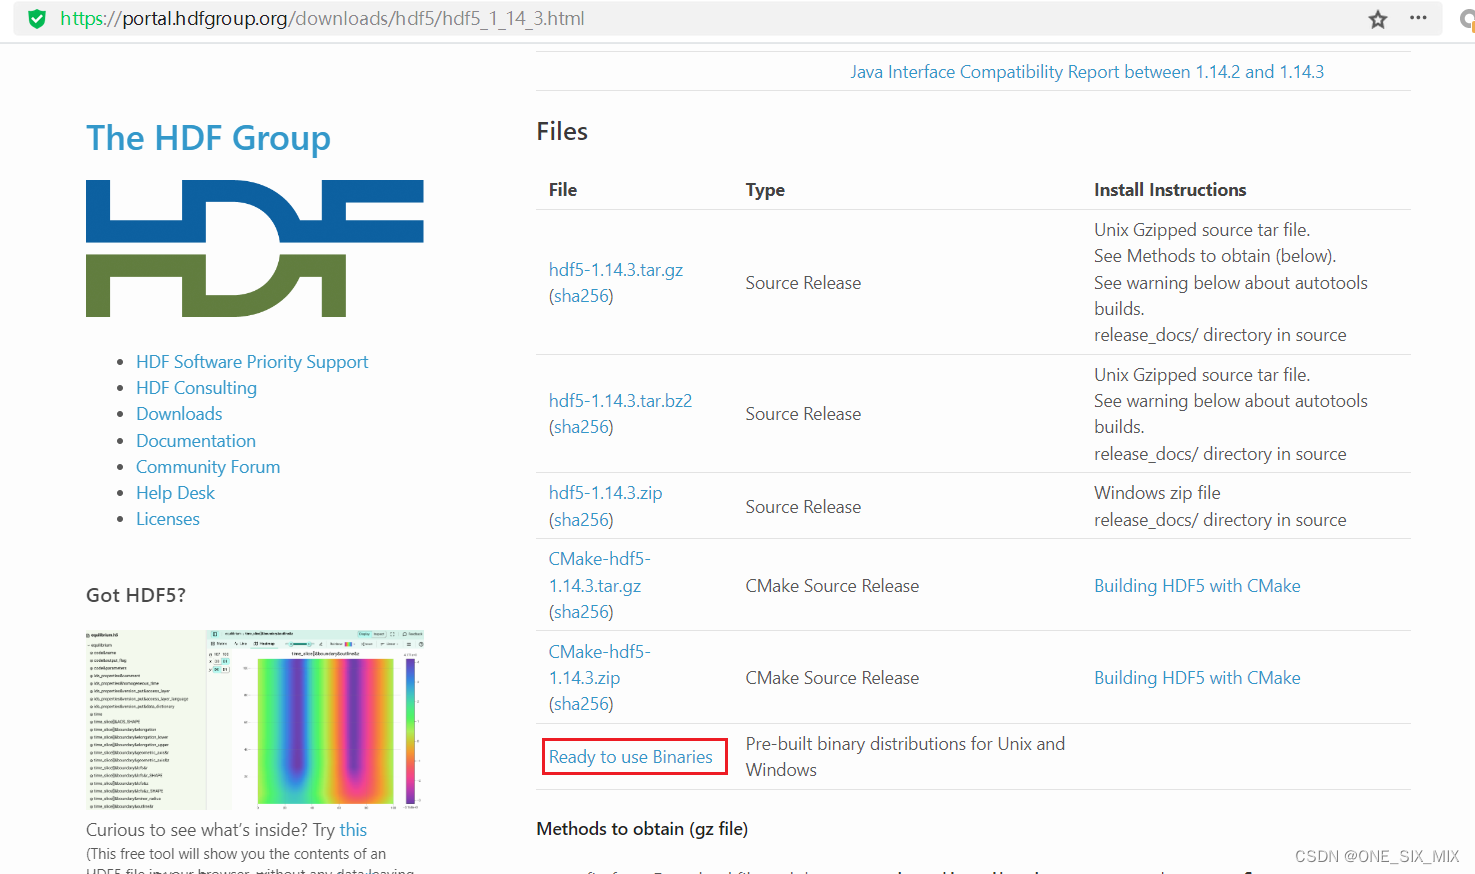Open Java Interface Compatibility Report link
Screen dimensions: 1475x874
[1087, 72]
